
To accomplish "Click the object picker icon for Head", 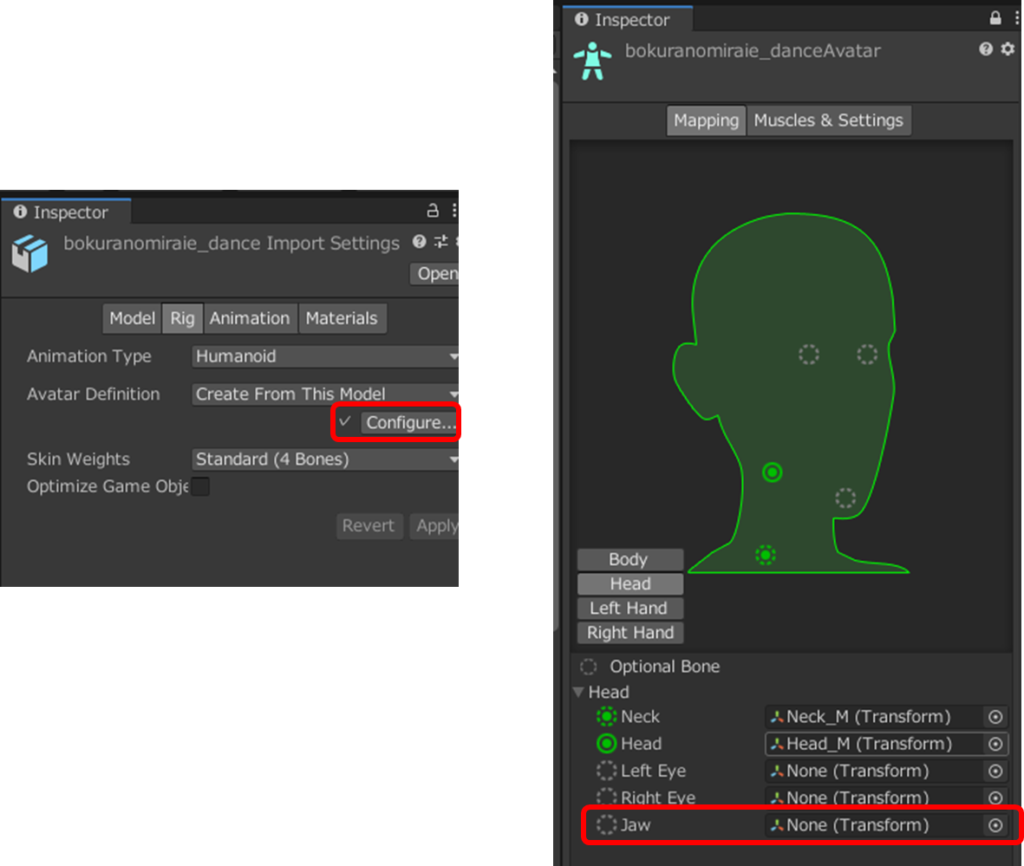I will point(995,744).
